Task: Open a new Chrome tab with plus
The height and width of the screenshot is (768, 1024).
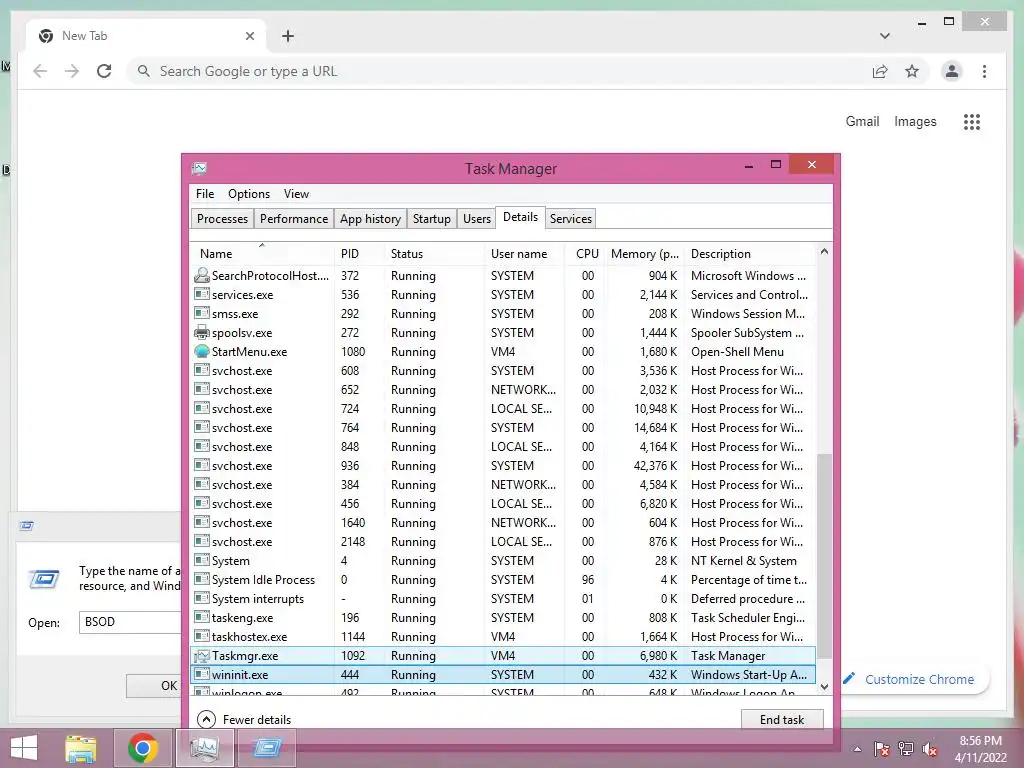Action: (x=288, y=36)
